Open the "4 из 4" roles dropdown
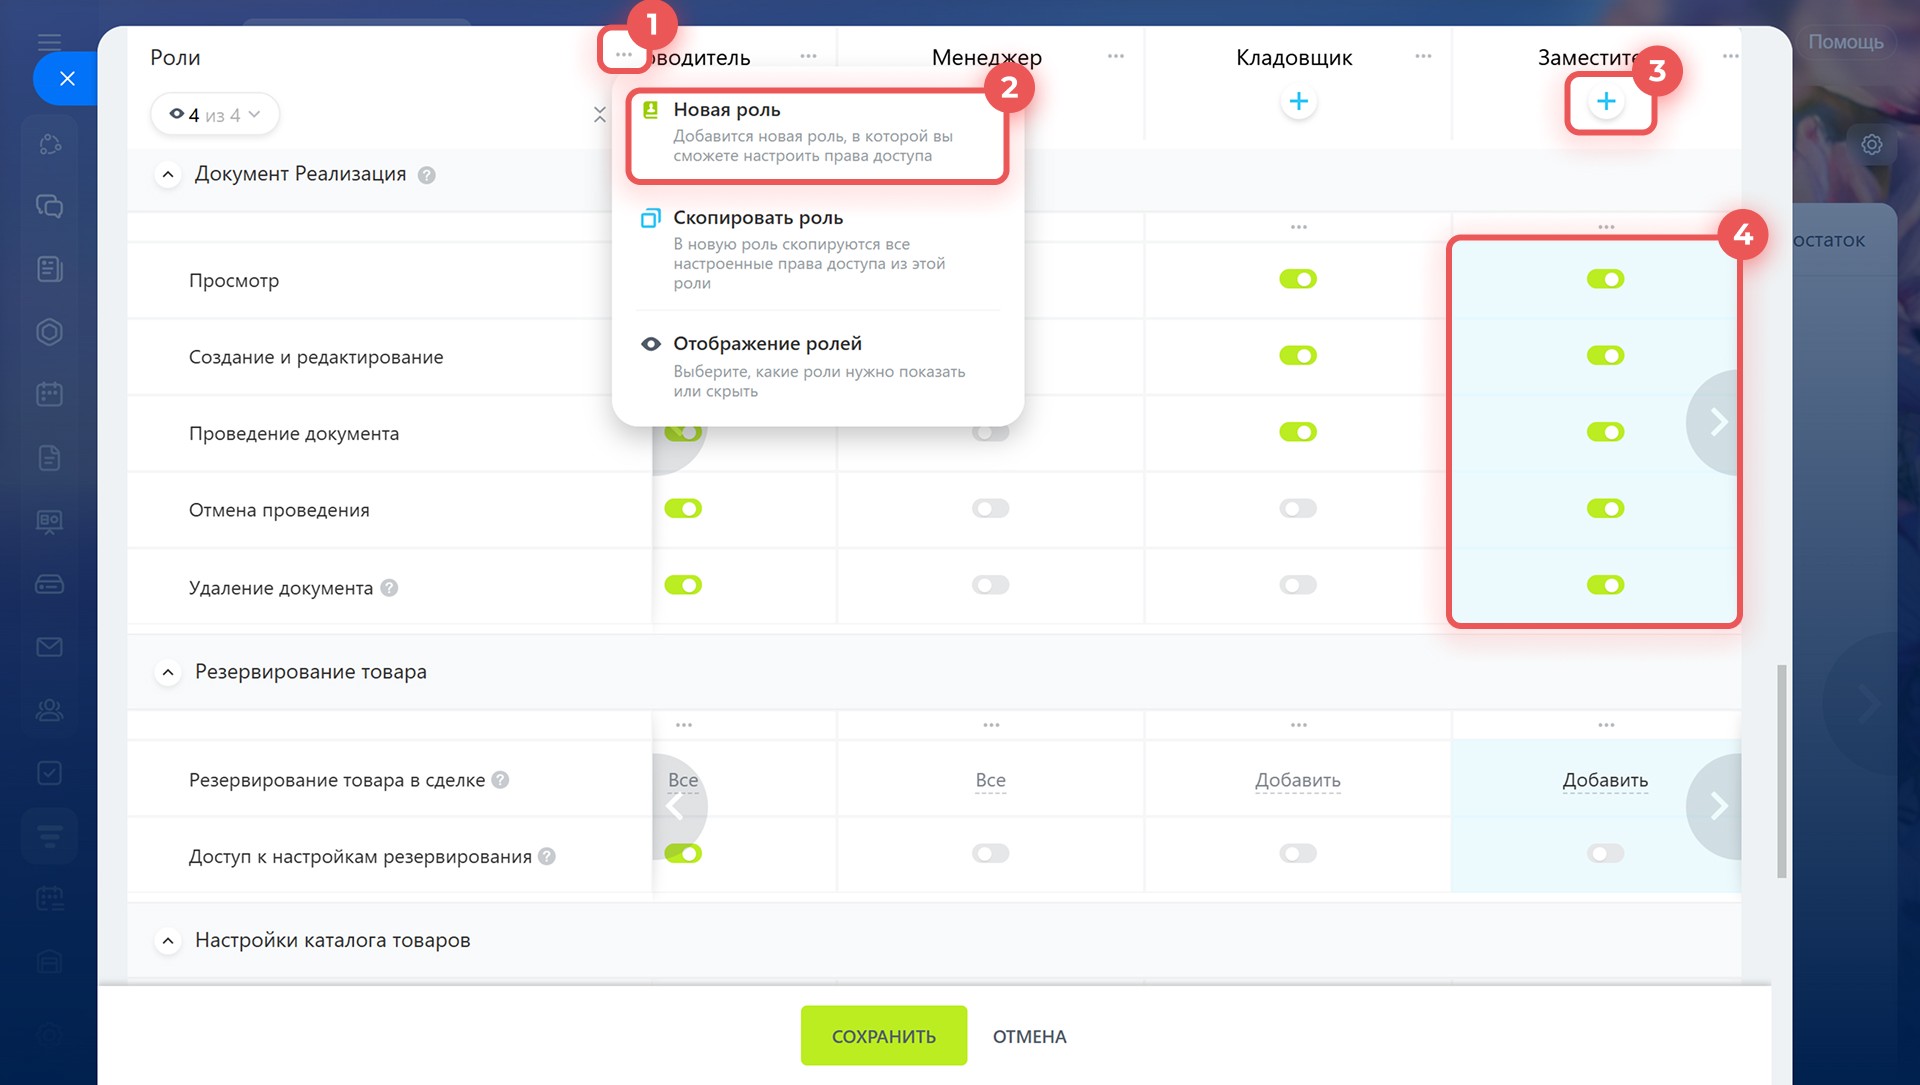Viewport: 1920px width, 1085px height. pyautogui.click(x=214, y=115)
